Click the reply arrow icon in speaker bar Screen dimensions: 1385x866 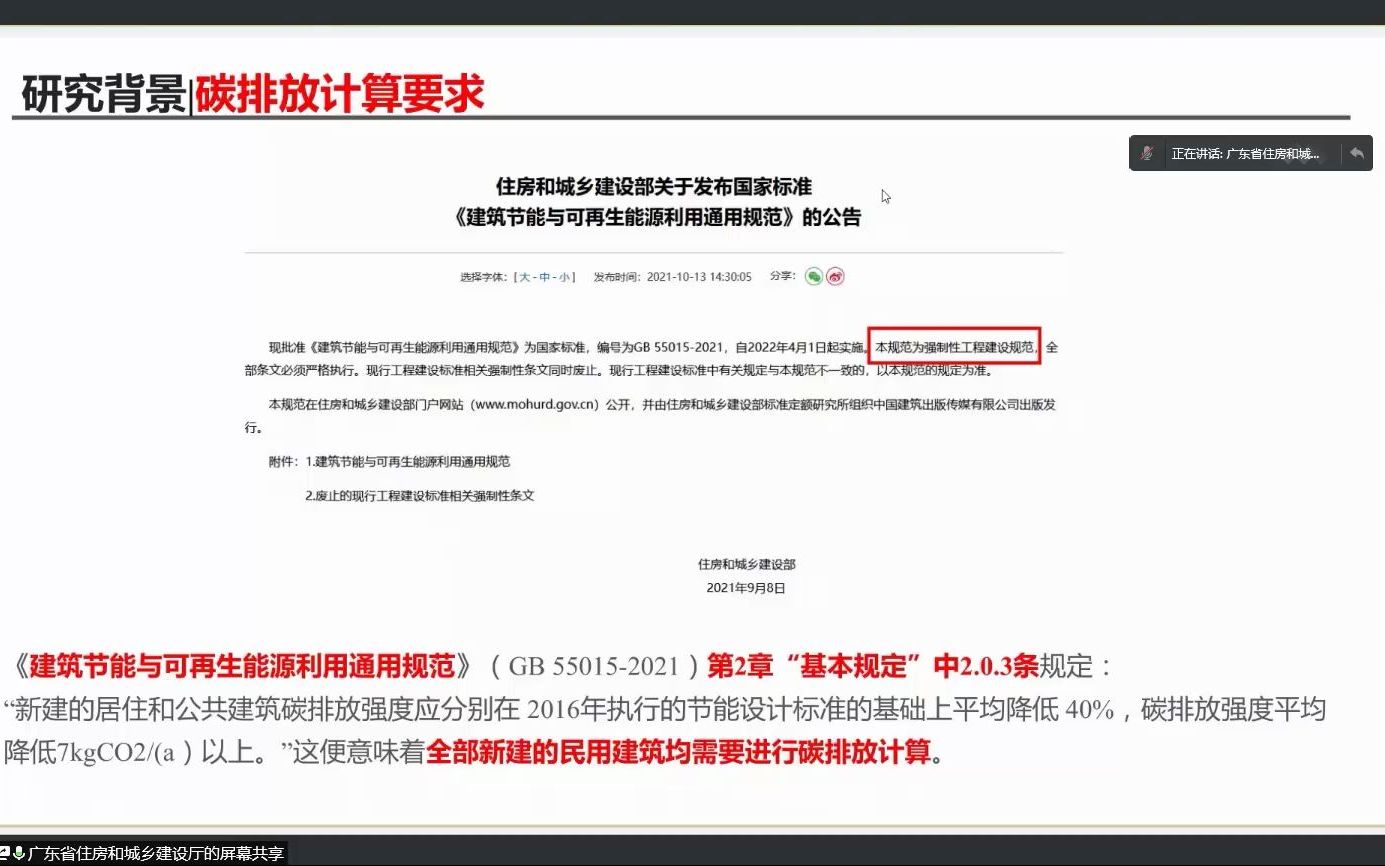[1356, 153]
